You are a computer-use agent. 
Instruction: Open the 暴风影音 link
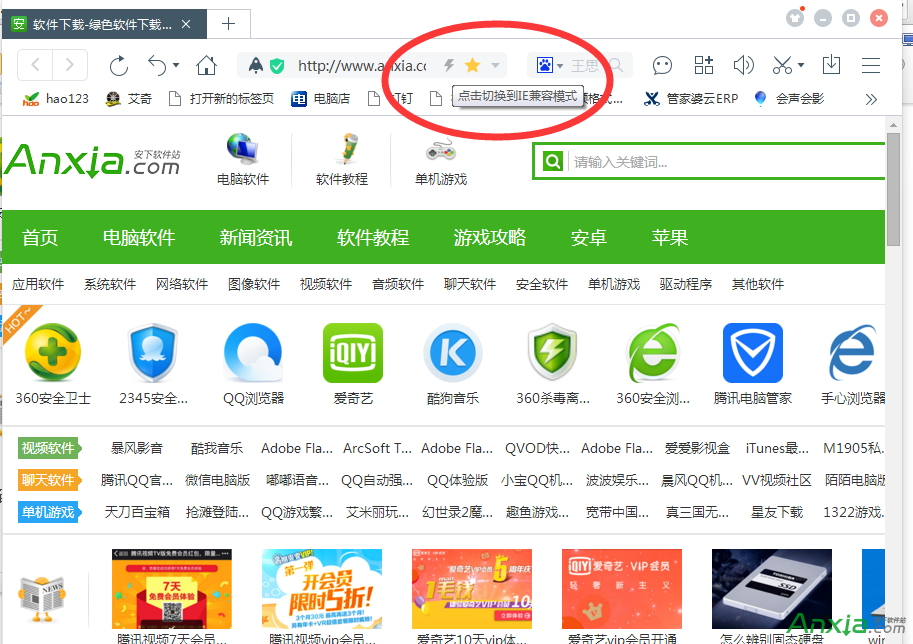(137, 448)
